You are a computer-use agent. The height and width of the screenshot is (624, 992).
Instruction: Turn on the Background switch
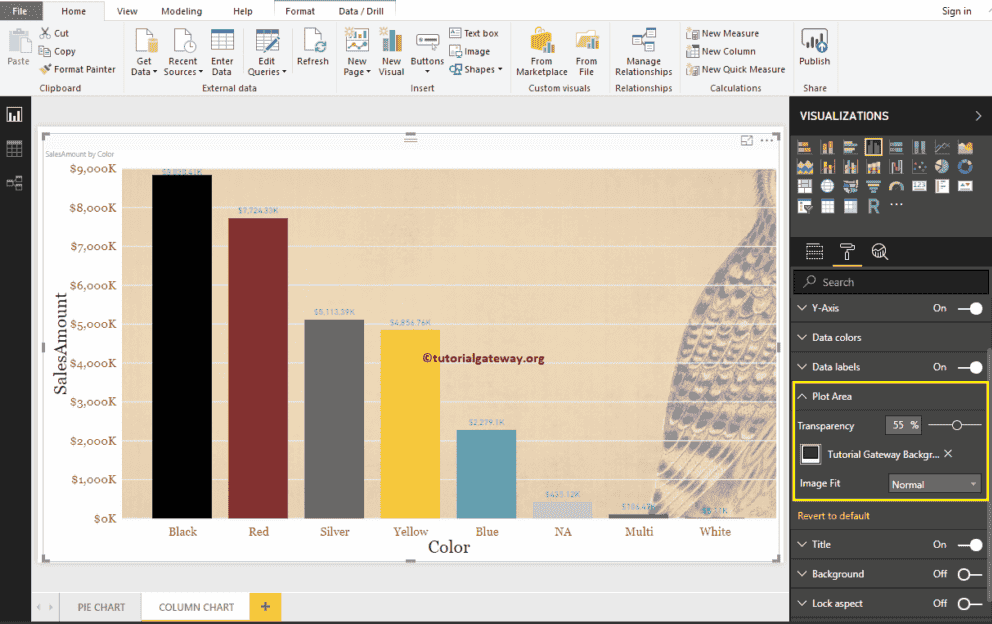click(969, 574)
